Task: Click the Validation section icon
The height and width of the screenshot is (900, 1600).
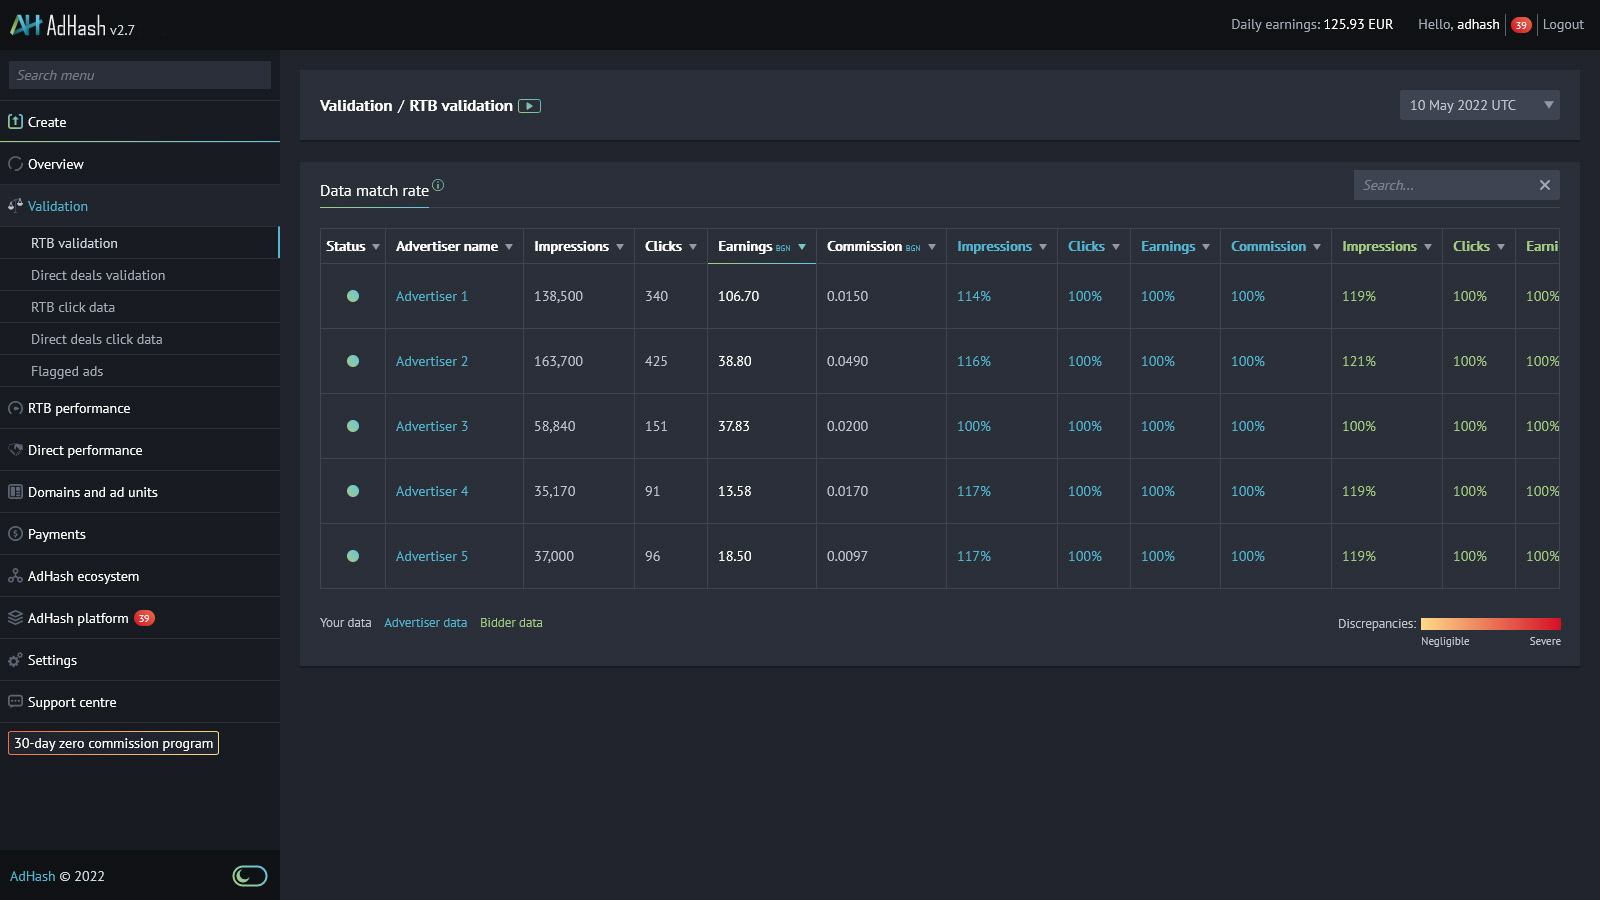Action: click(15, 205)
